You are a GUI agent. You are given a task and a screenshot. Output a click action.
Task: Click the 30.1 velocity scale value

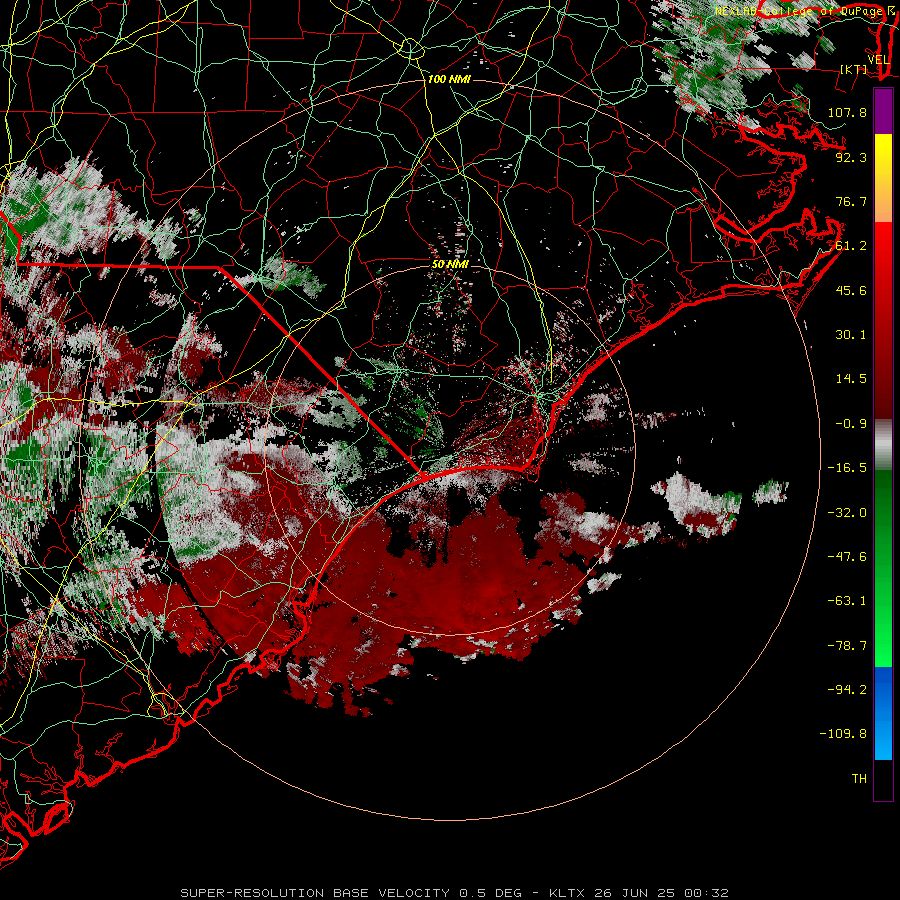851,335
